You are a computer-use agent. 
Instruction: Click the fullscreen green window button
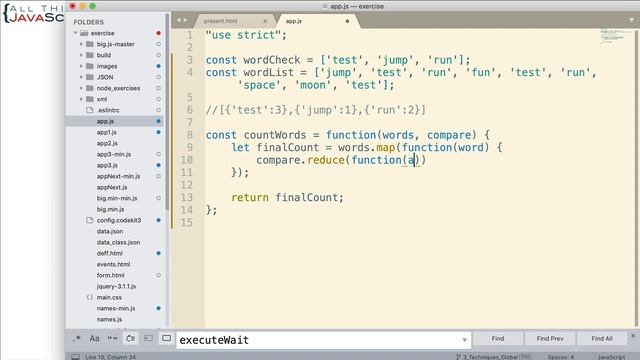93,6
